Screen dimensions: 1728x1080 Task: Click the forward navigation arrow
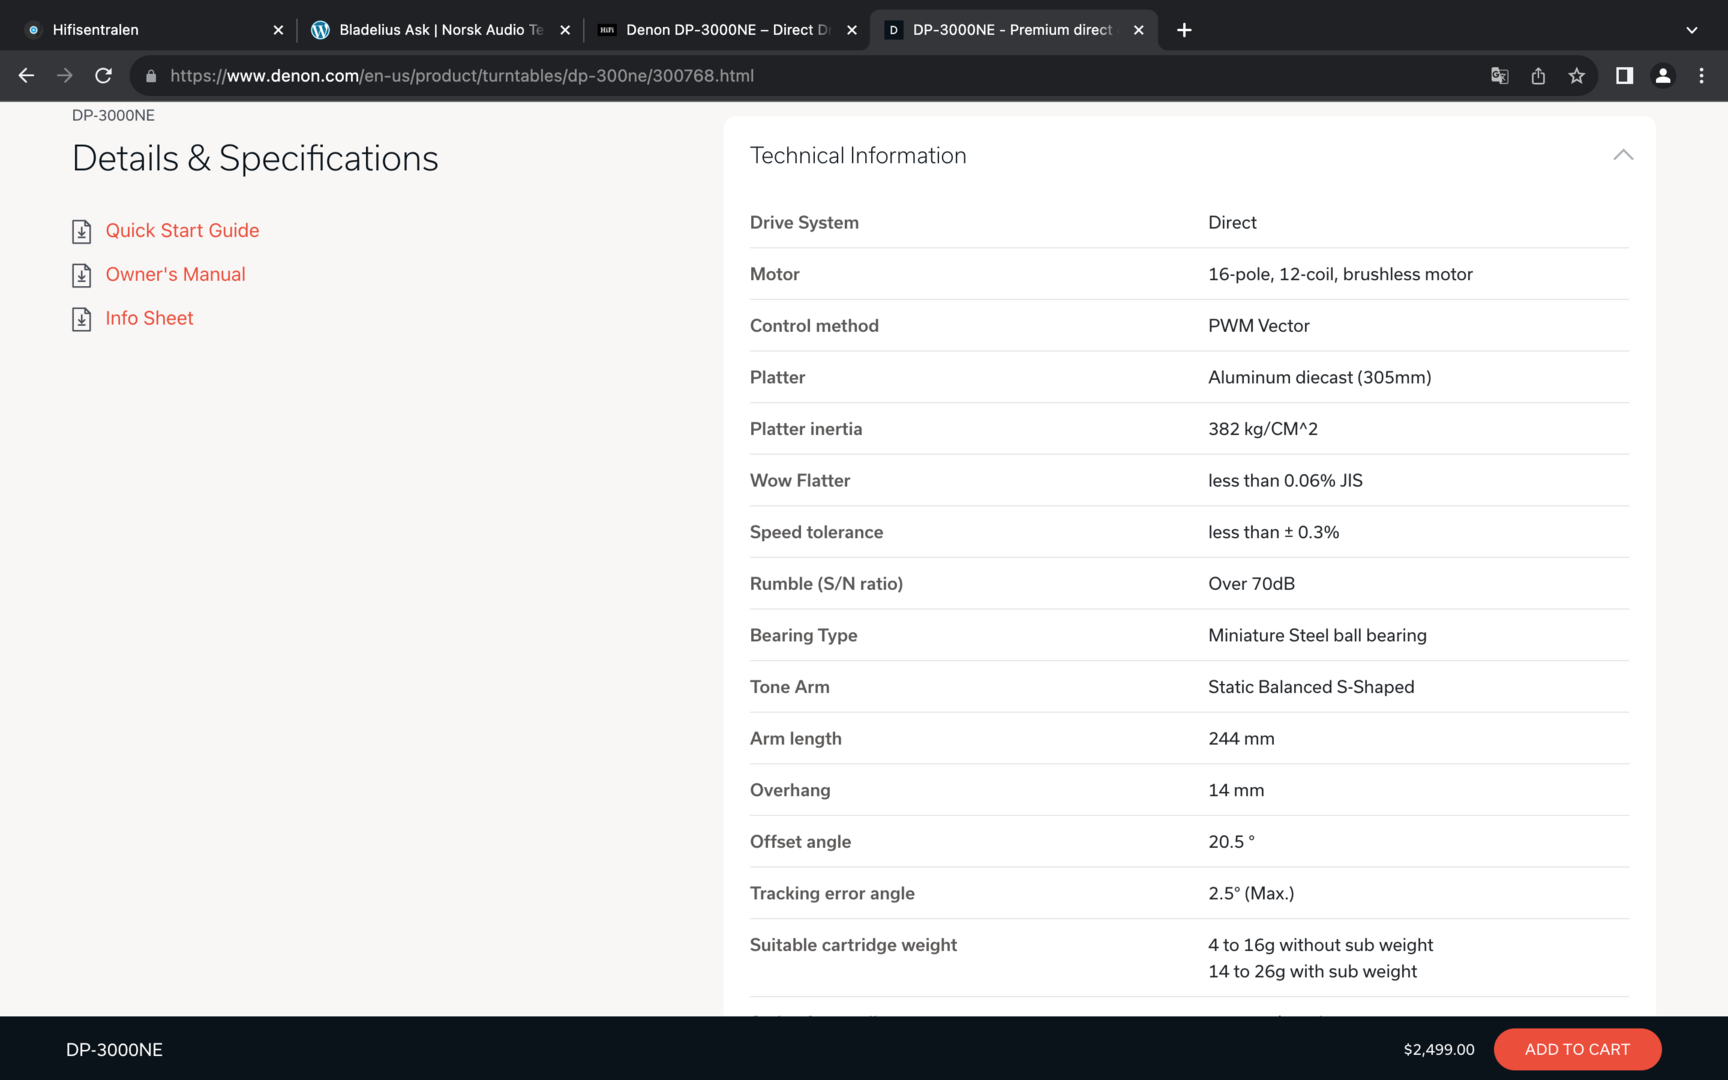(x=65, y=76)
